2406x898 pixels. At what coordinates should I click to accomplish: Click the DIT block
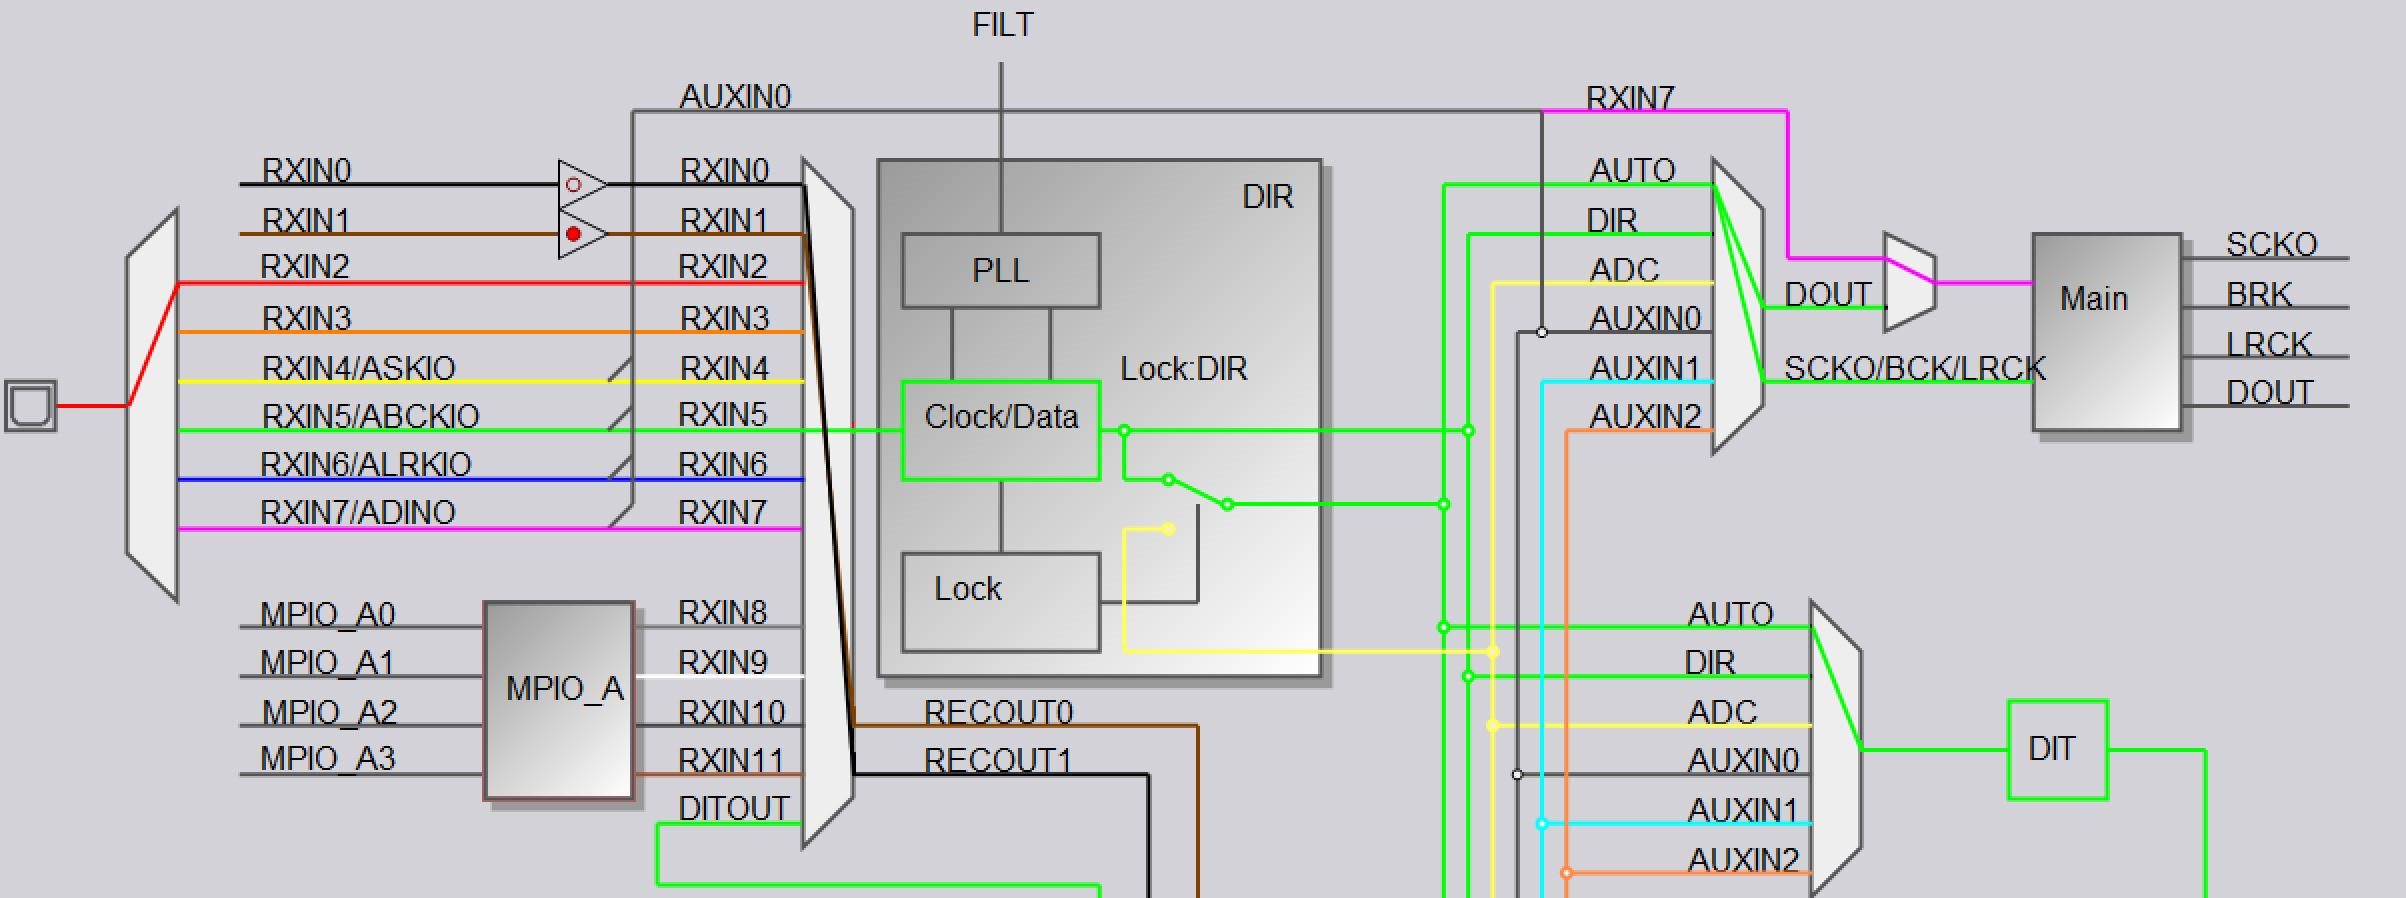(x=2058, y=750)
